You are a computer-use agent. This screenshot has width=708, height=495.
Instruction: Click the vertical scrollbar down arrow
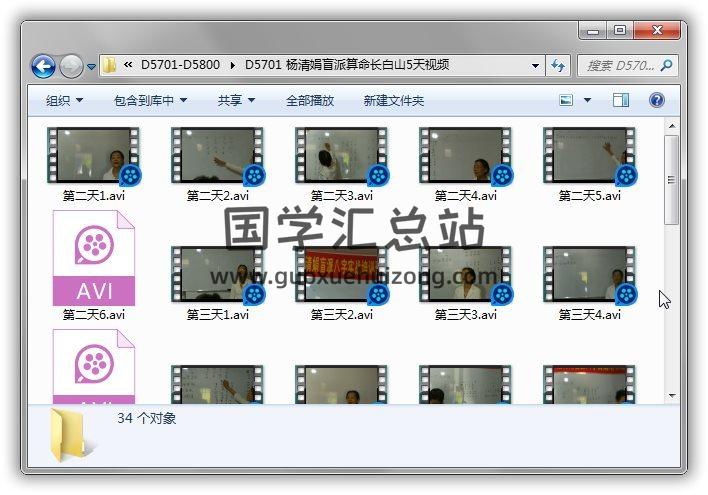pyautogui.click(x=671, y=395)
